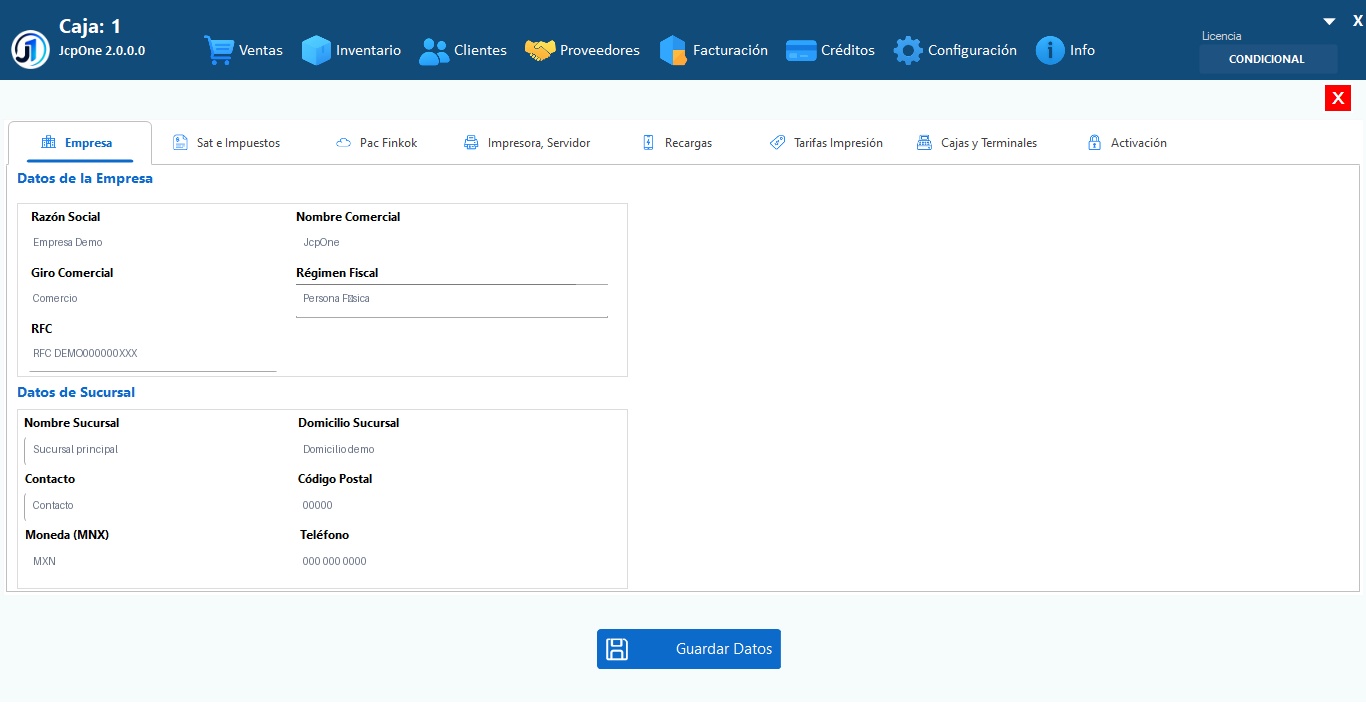
Task: Edit the Domicilio Sucursal field
Action: (x=452, y=450)
